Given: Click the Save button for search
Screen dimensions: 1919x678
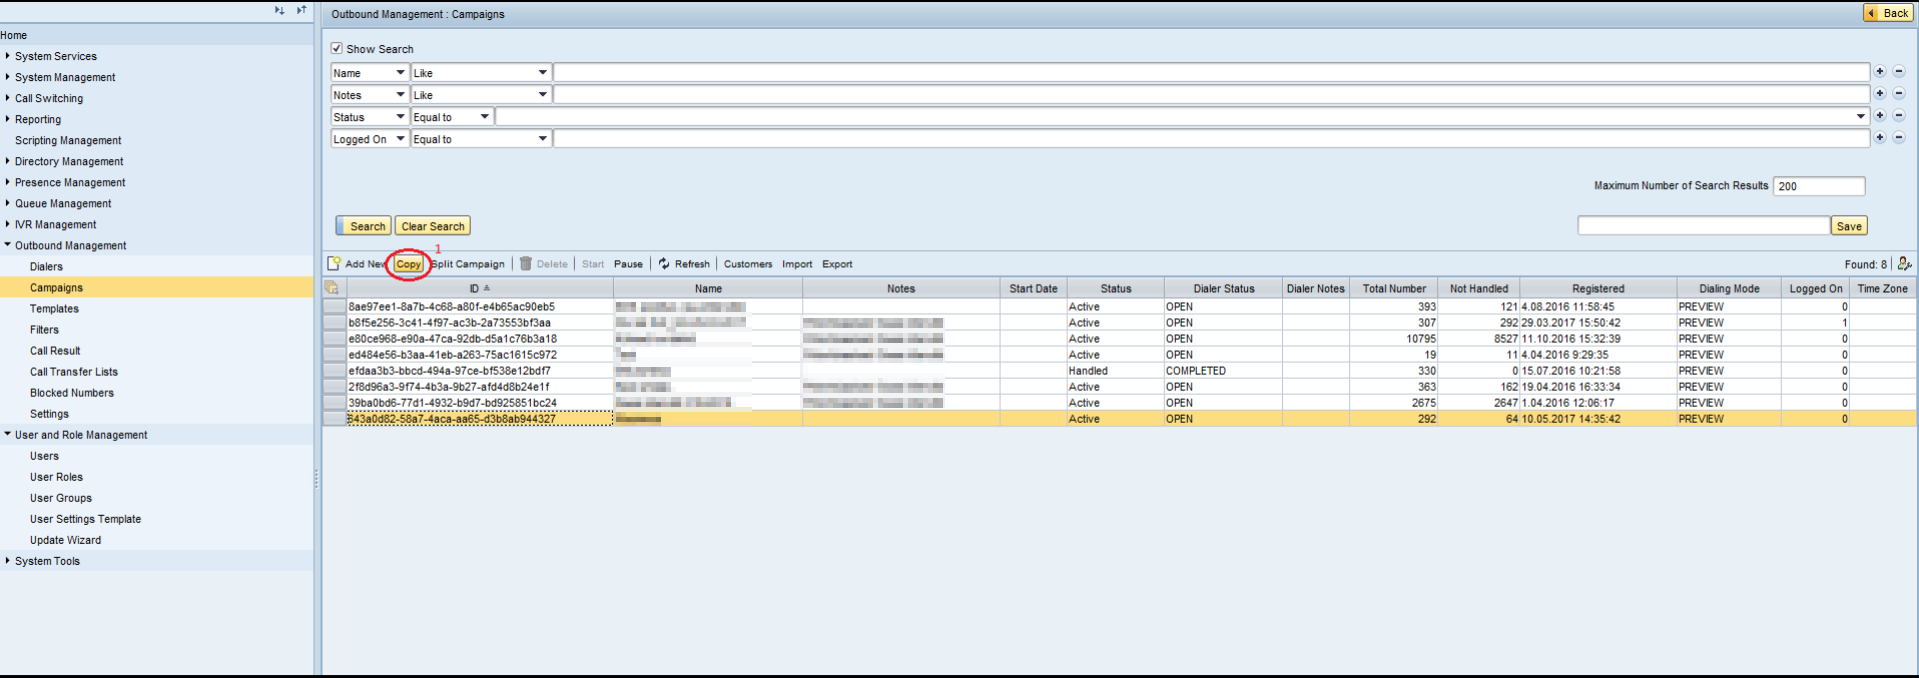Looking at the screenshot, I should pyautogui.click(x=1849, y=226).
